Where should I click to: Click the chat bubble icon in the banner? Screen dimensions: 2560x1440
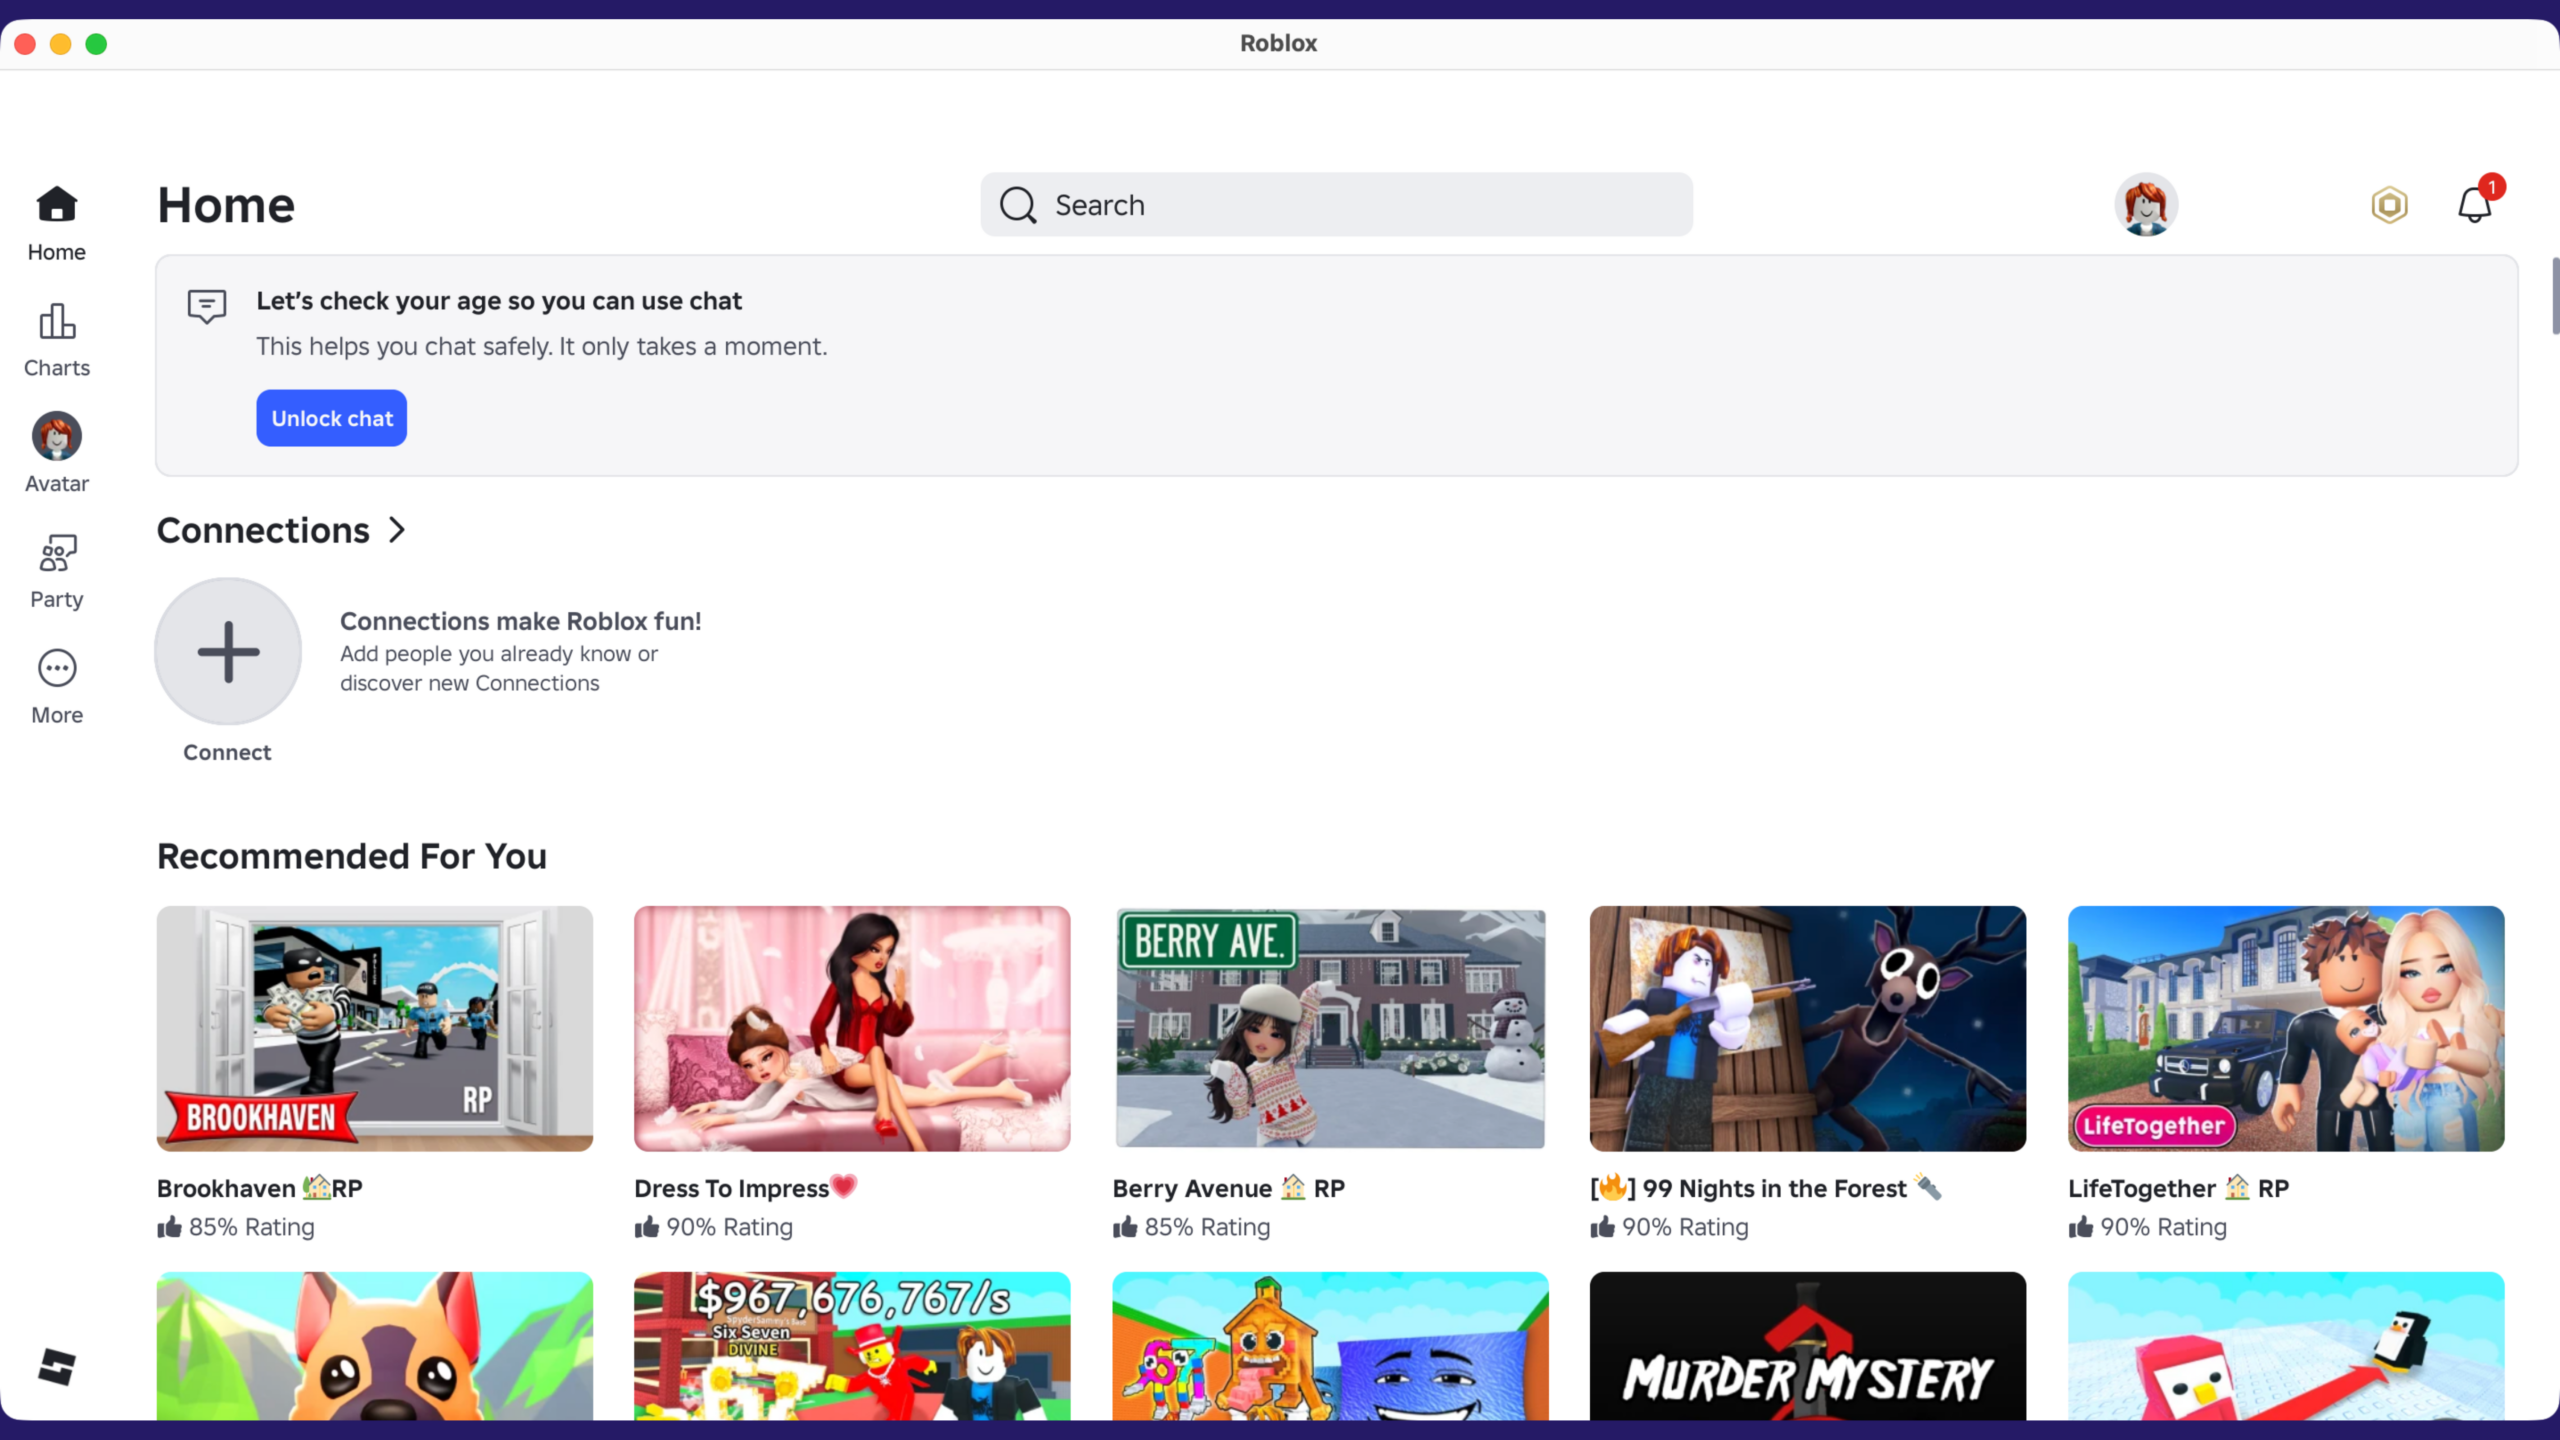pos(206,307)
